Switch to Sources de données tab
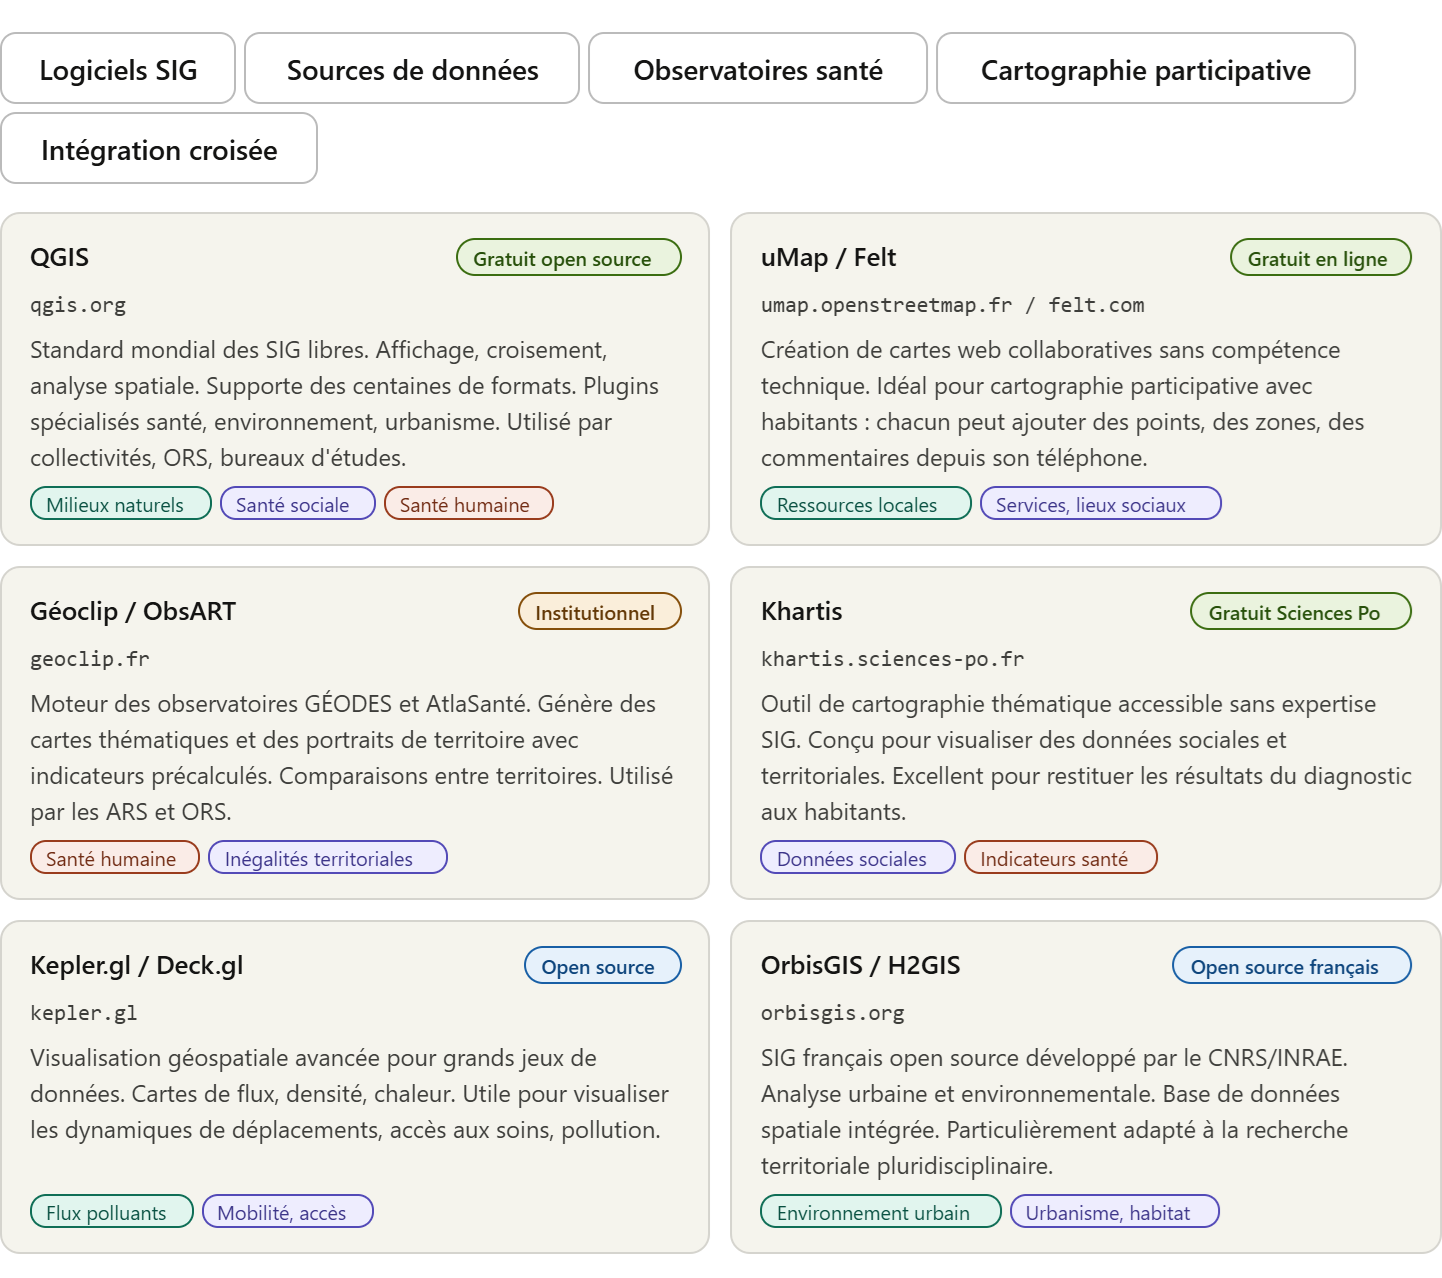This screenshot has width=1442, height=1278. tap(412, 69)
